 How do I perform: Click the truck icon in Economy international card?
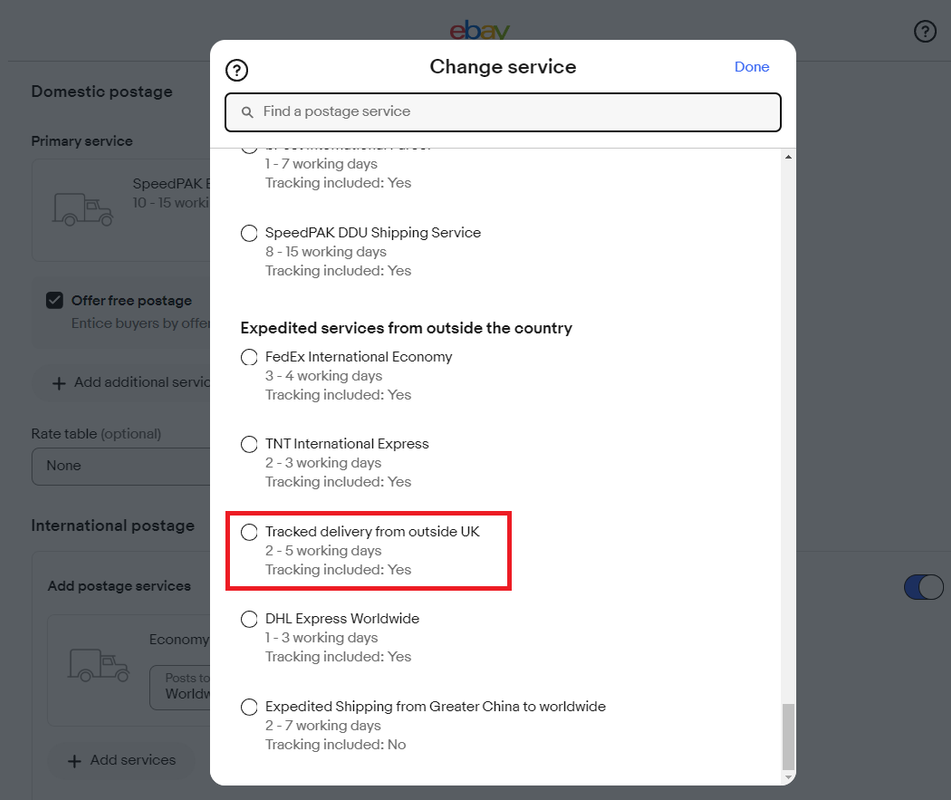99,665
